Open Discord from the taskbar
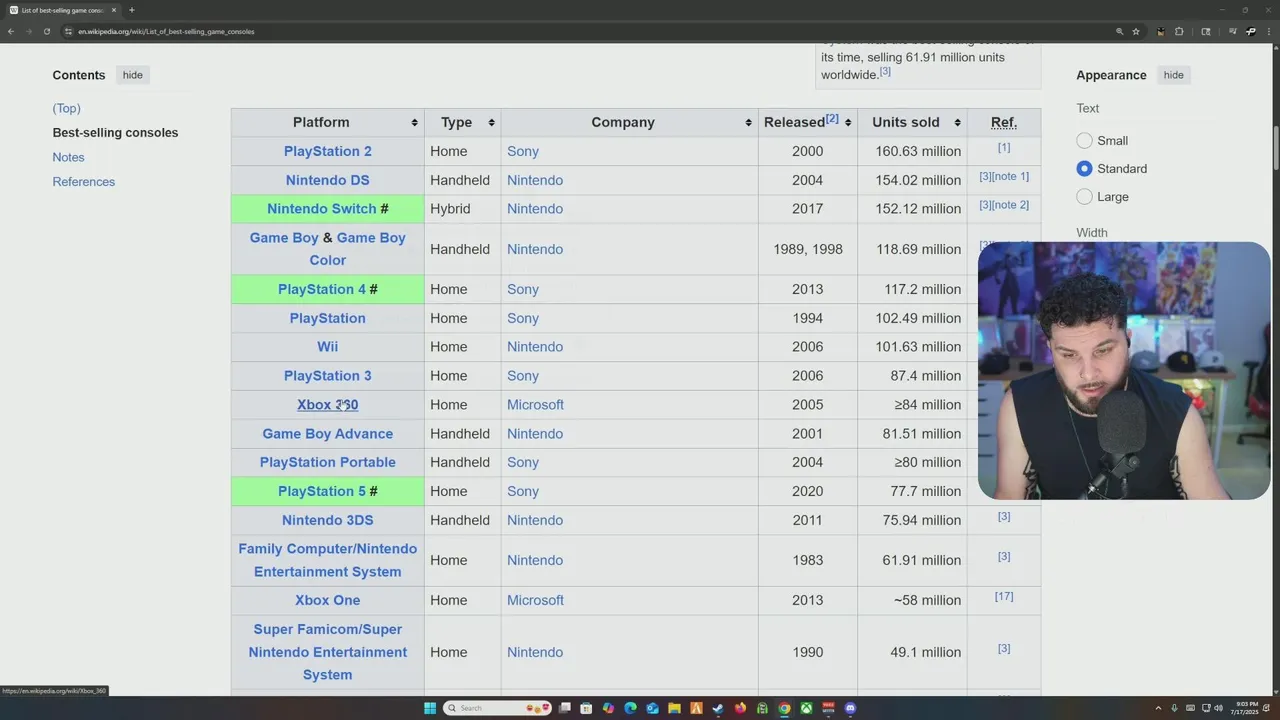Image resolution: width=1280 pixels, height=720 pixels. pyautogui.click(x=850, y=708)
